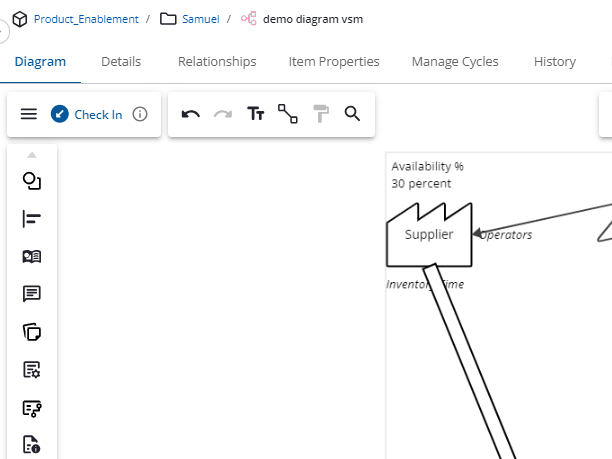Open the hamburger menu in the toolbar

coord(29,114)
